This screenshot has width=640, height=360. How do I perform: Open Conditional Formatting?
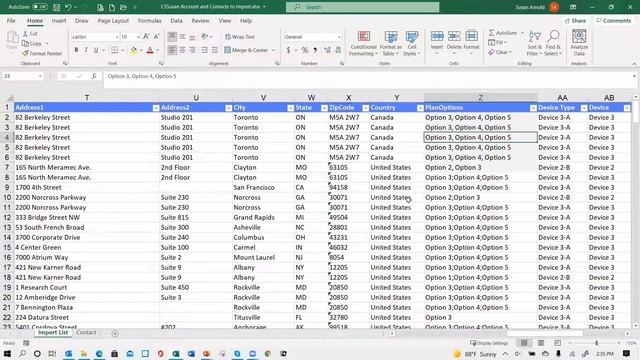[x=363, y=43]
